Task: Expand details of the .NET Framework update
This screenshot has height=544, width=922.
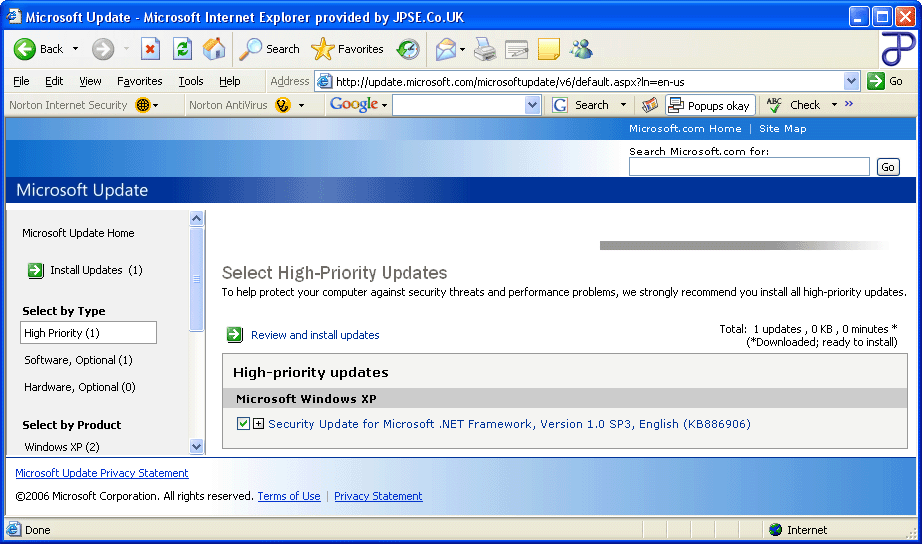Action: [x=258, y=423]
